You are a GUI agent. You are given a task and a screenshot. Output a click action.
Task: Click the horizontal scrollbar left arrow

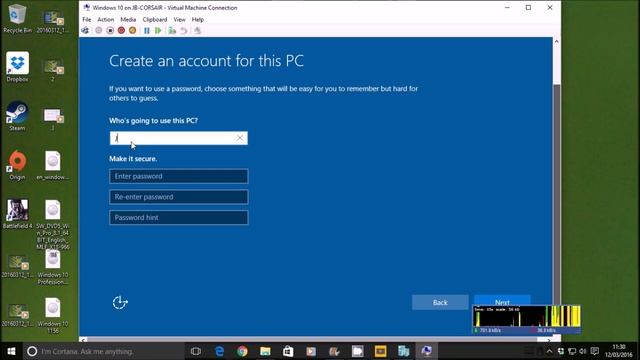83,339
